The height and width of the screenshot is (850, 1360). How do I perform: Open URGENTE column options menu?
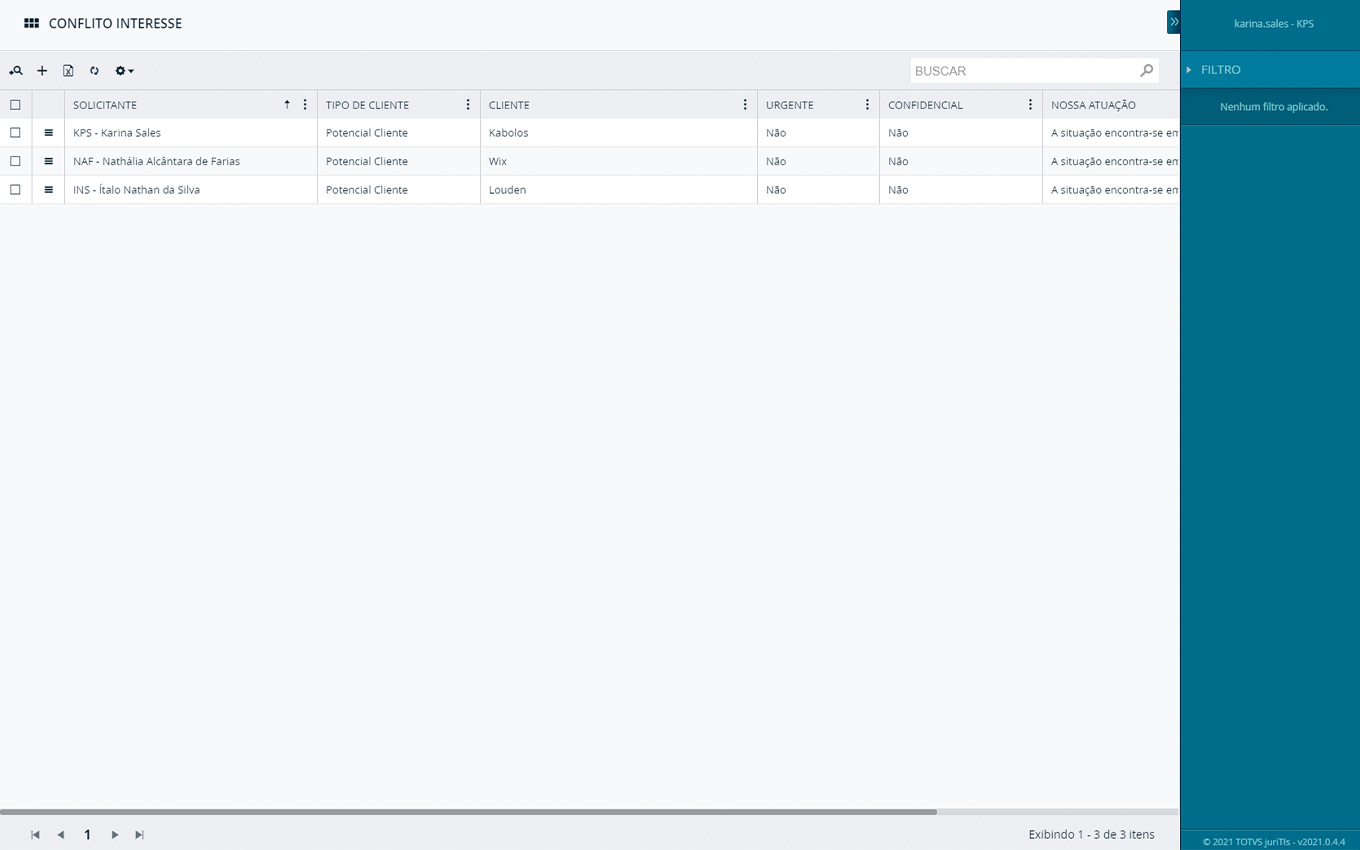coord(867,105)
